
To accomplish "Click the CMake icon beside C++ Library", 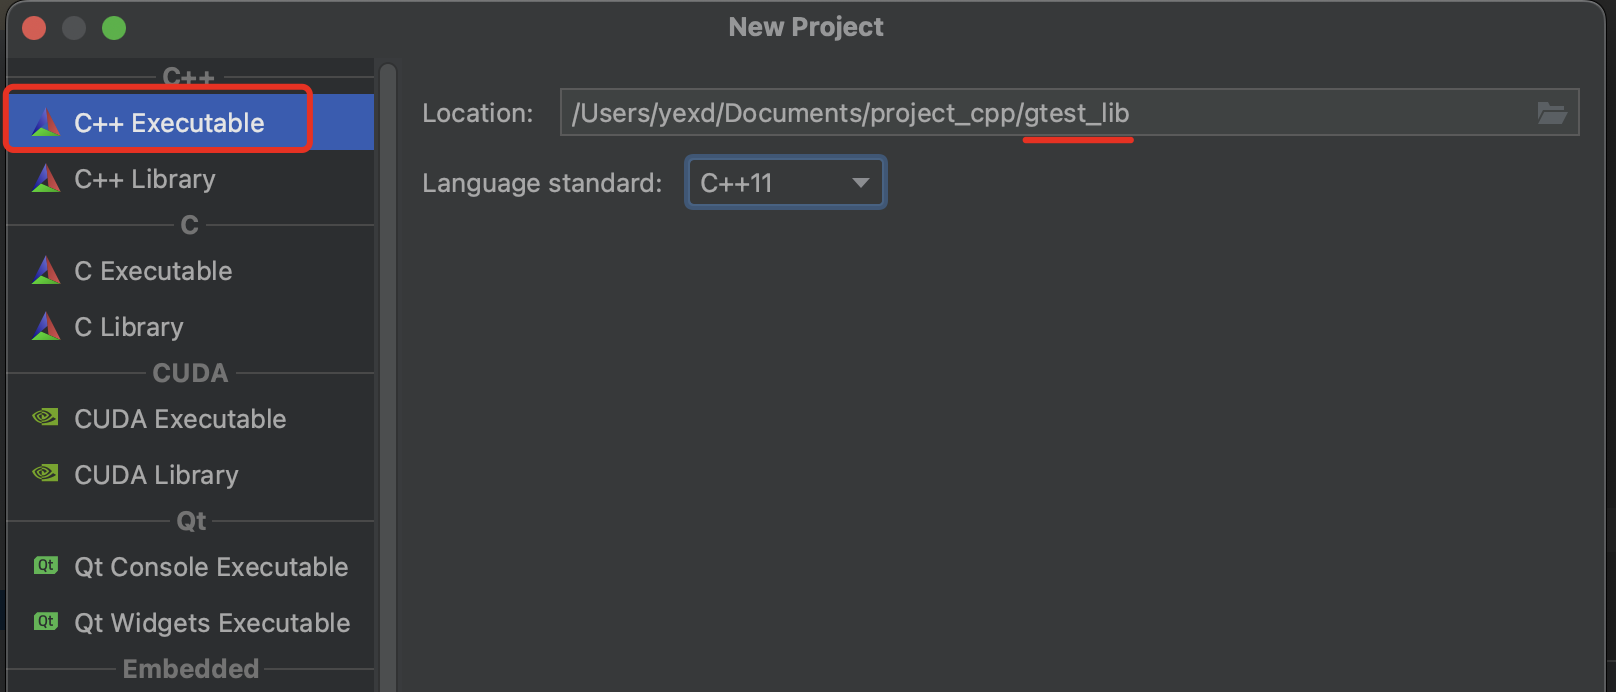I will [x=46, y=178].
